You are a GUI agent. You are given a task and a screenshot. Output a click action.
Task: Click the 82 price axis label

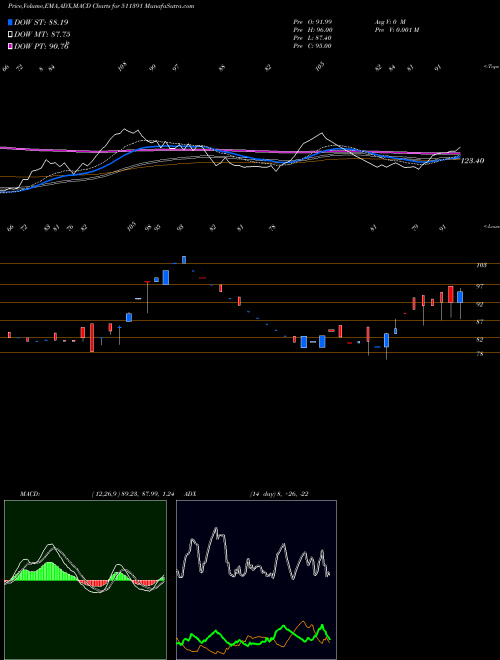pos(480,339)
